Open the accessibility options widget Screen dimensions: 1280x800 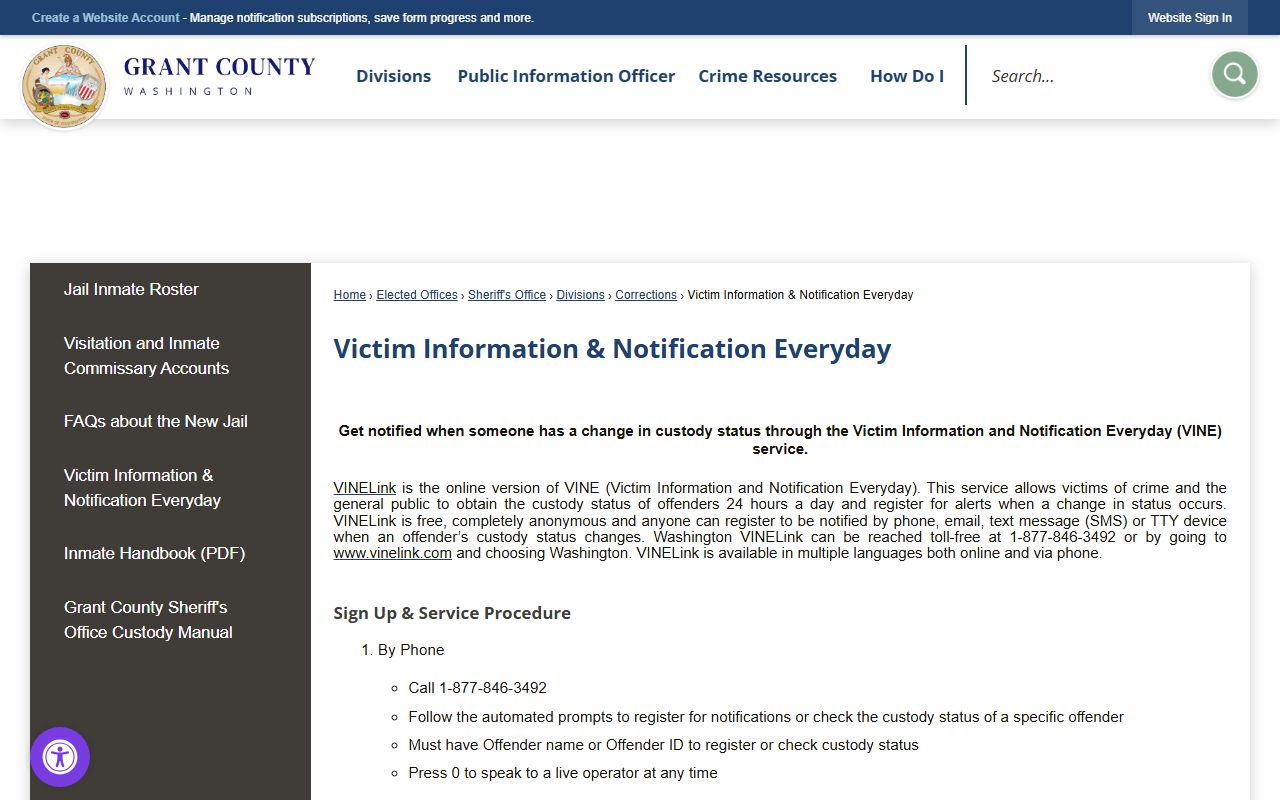(60, 757)
